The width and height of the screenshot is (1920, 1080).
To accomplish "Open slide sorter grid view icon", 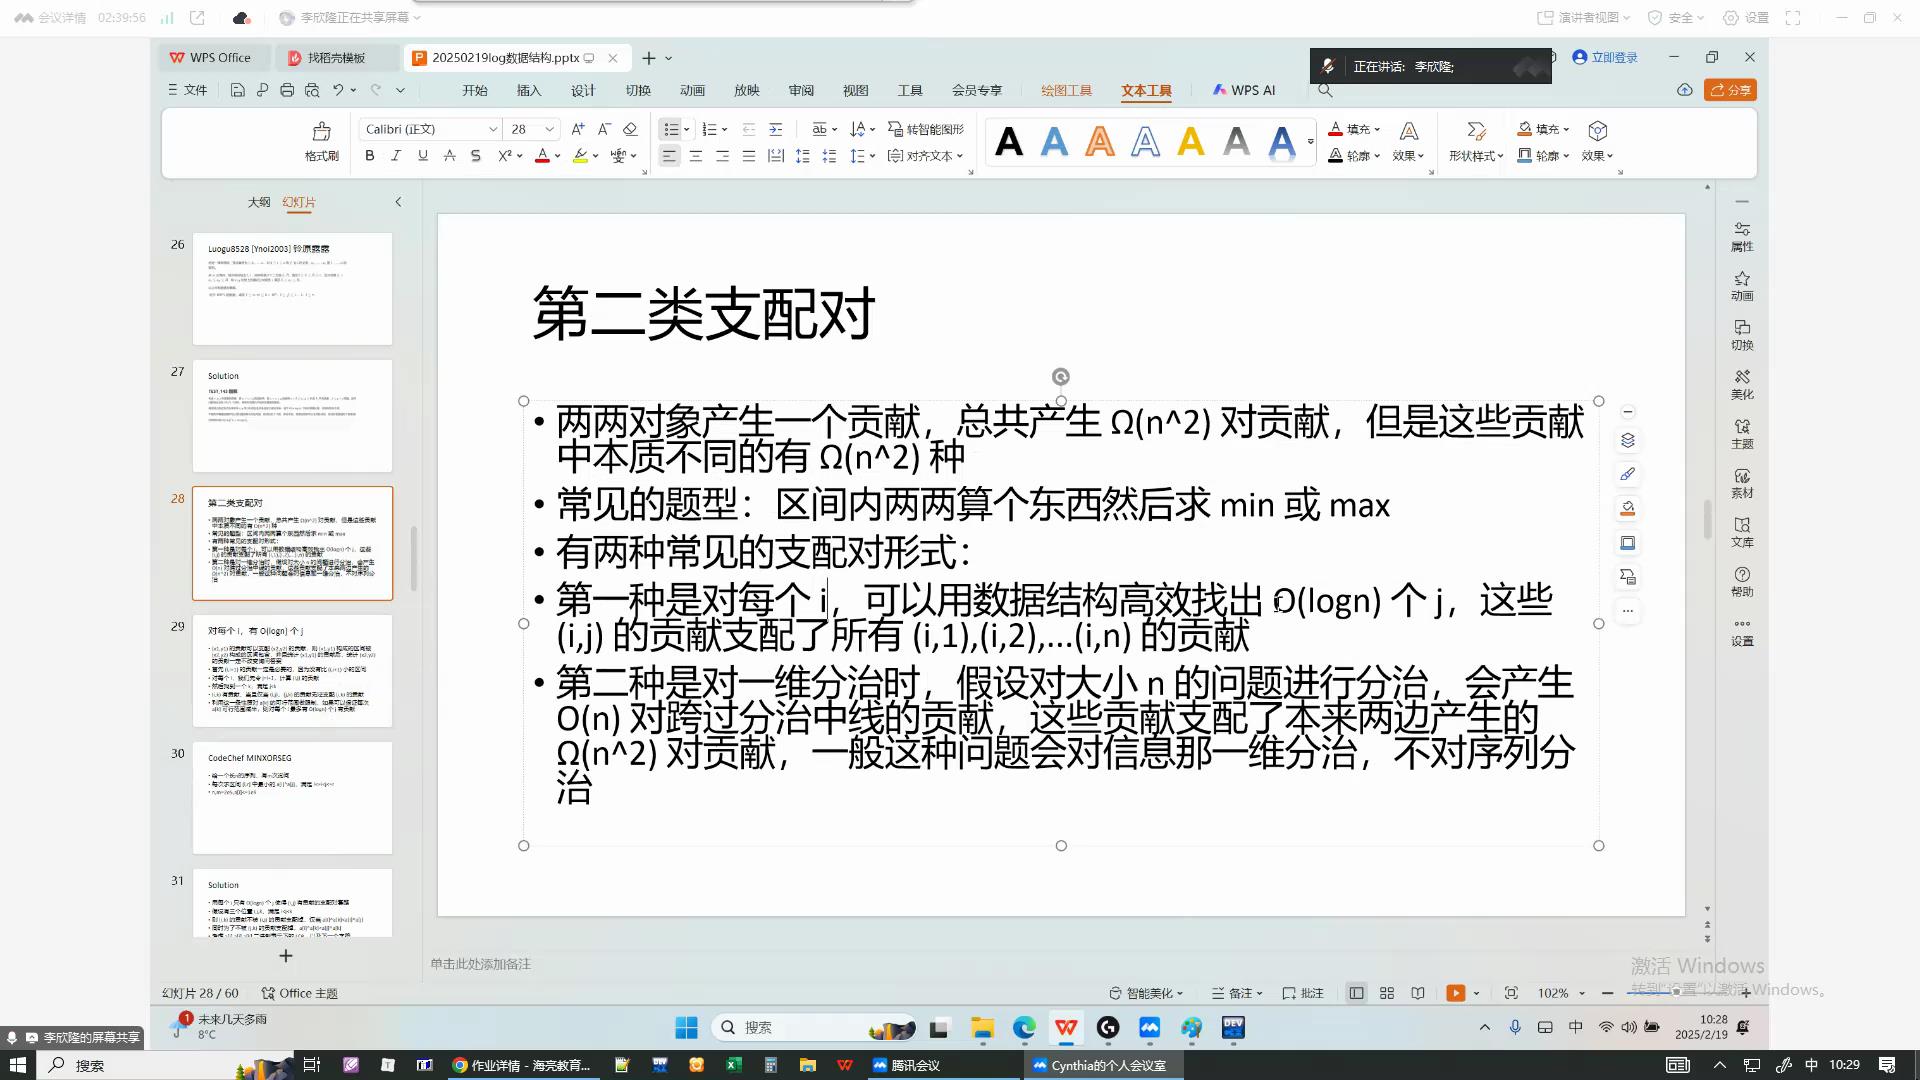I will (1387, 993).
